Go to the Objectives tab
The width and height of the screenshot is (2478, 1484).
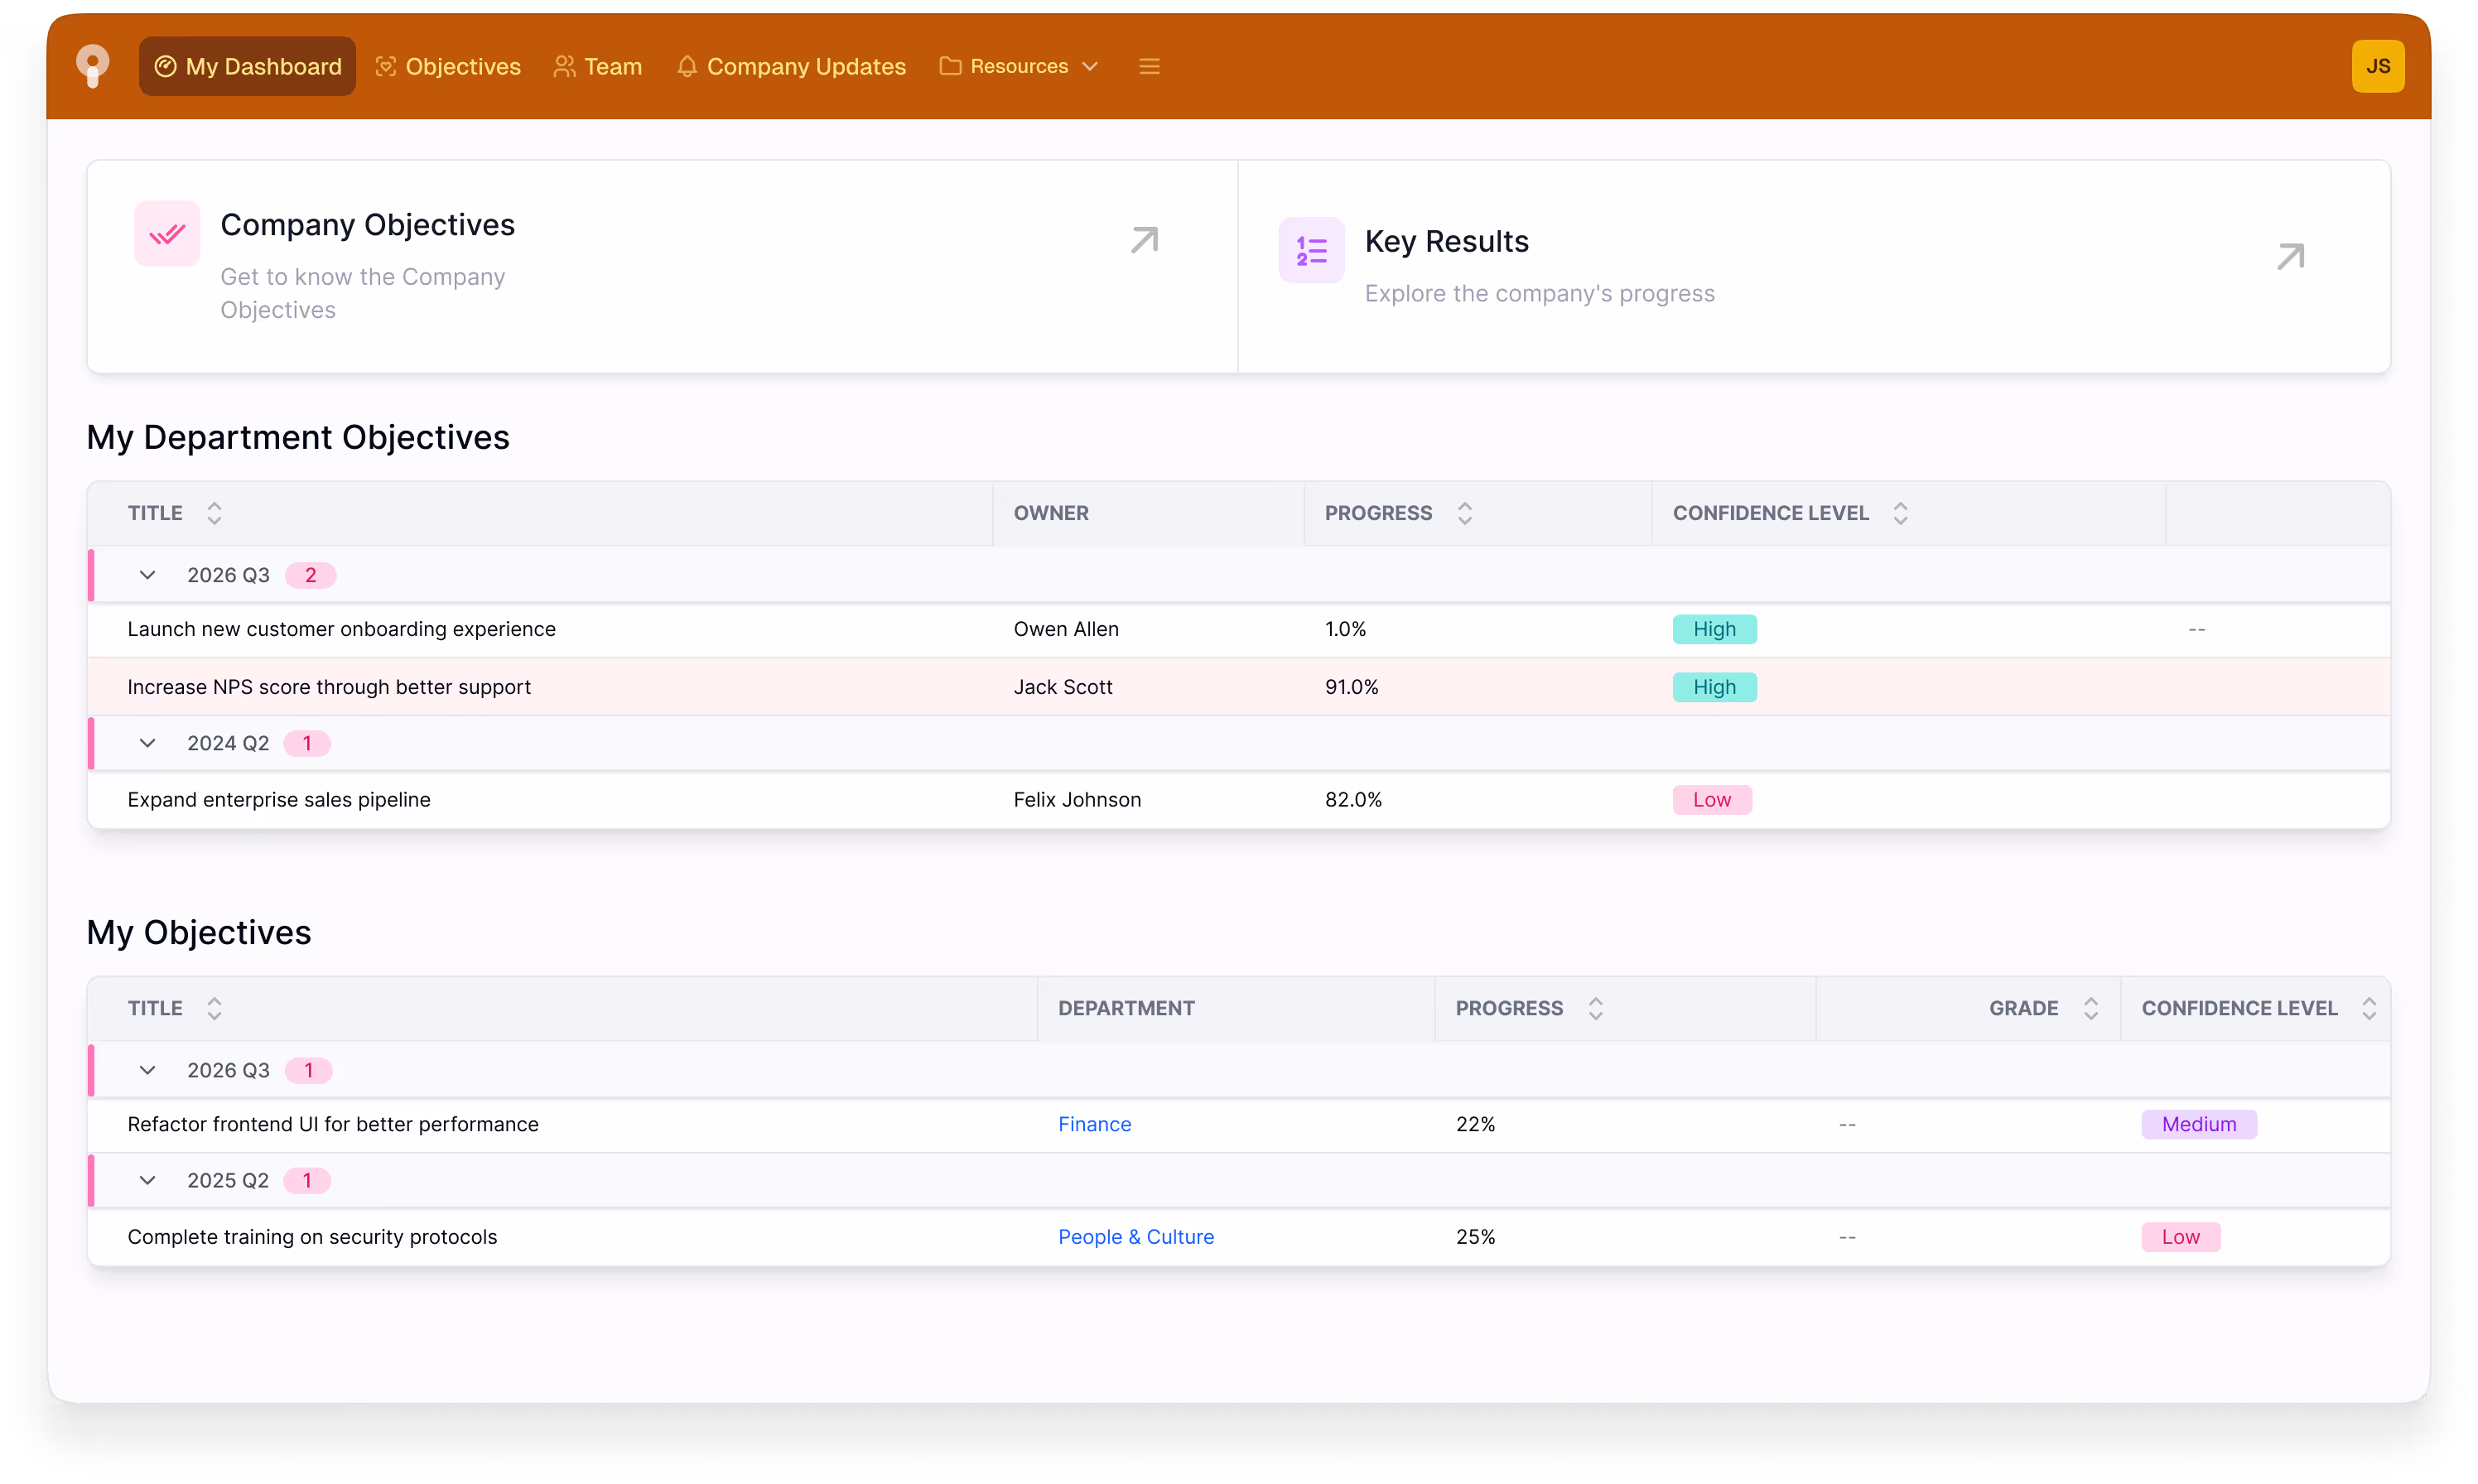click(448, 66)
